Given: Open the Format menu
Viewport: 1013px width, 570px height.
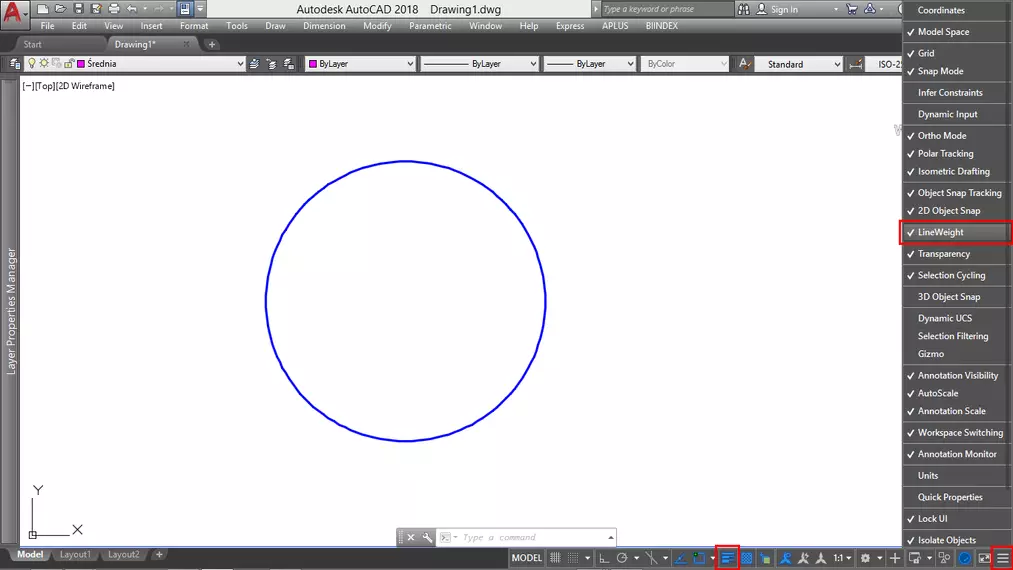Looking at the screenshot, I should pyautogui.click(x=194, y=26).
